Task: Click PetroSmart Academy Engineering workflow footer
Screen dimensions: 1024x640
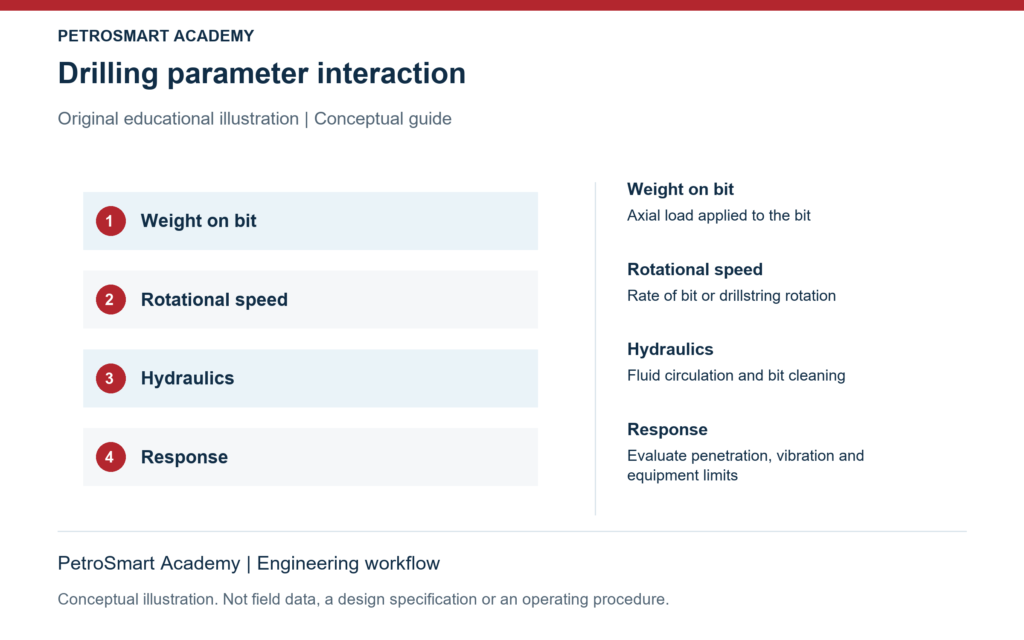Action: (x=248, y=563)
